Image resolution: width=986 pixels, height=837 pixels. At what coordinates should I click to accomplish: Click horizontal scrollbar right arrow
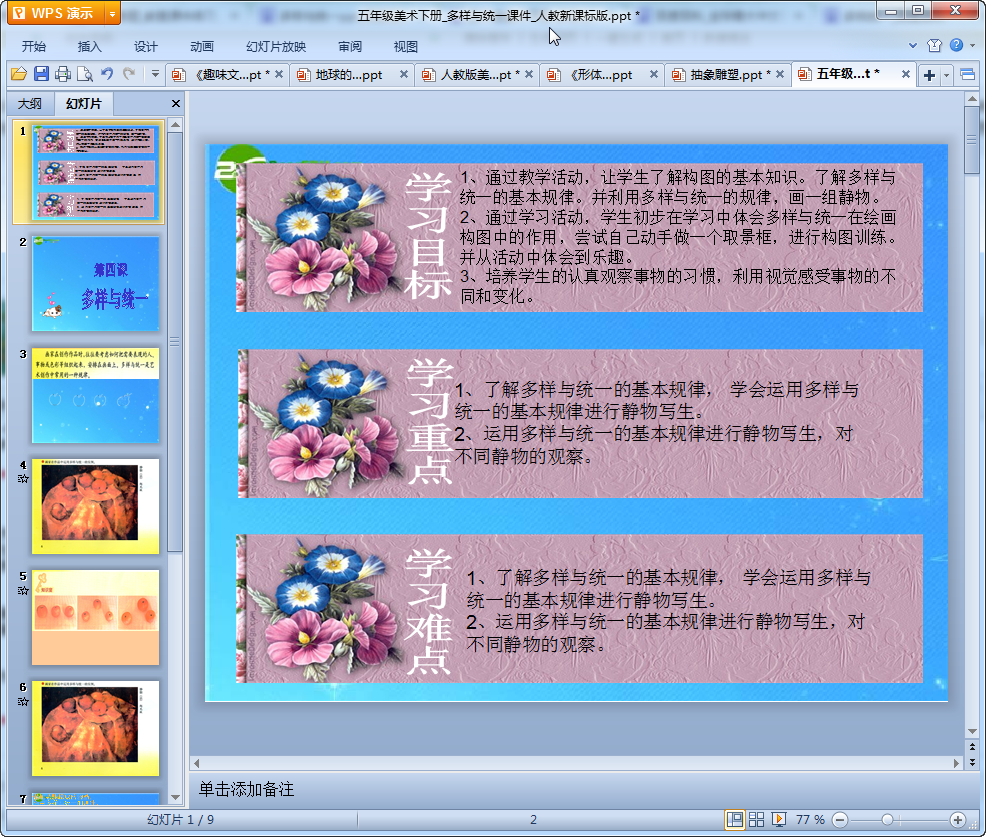956,763
